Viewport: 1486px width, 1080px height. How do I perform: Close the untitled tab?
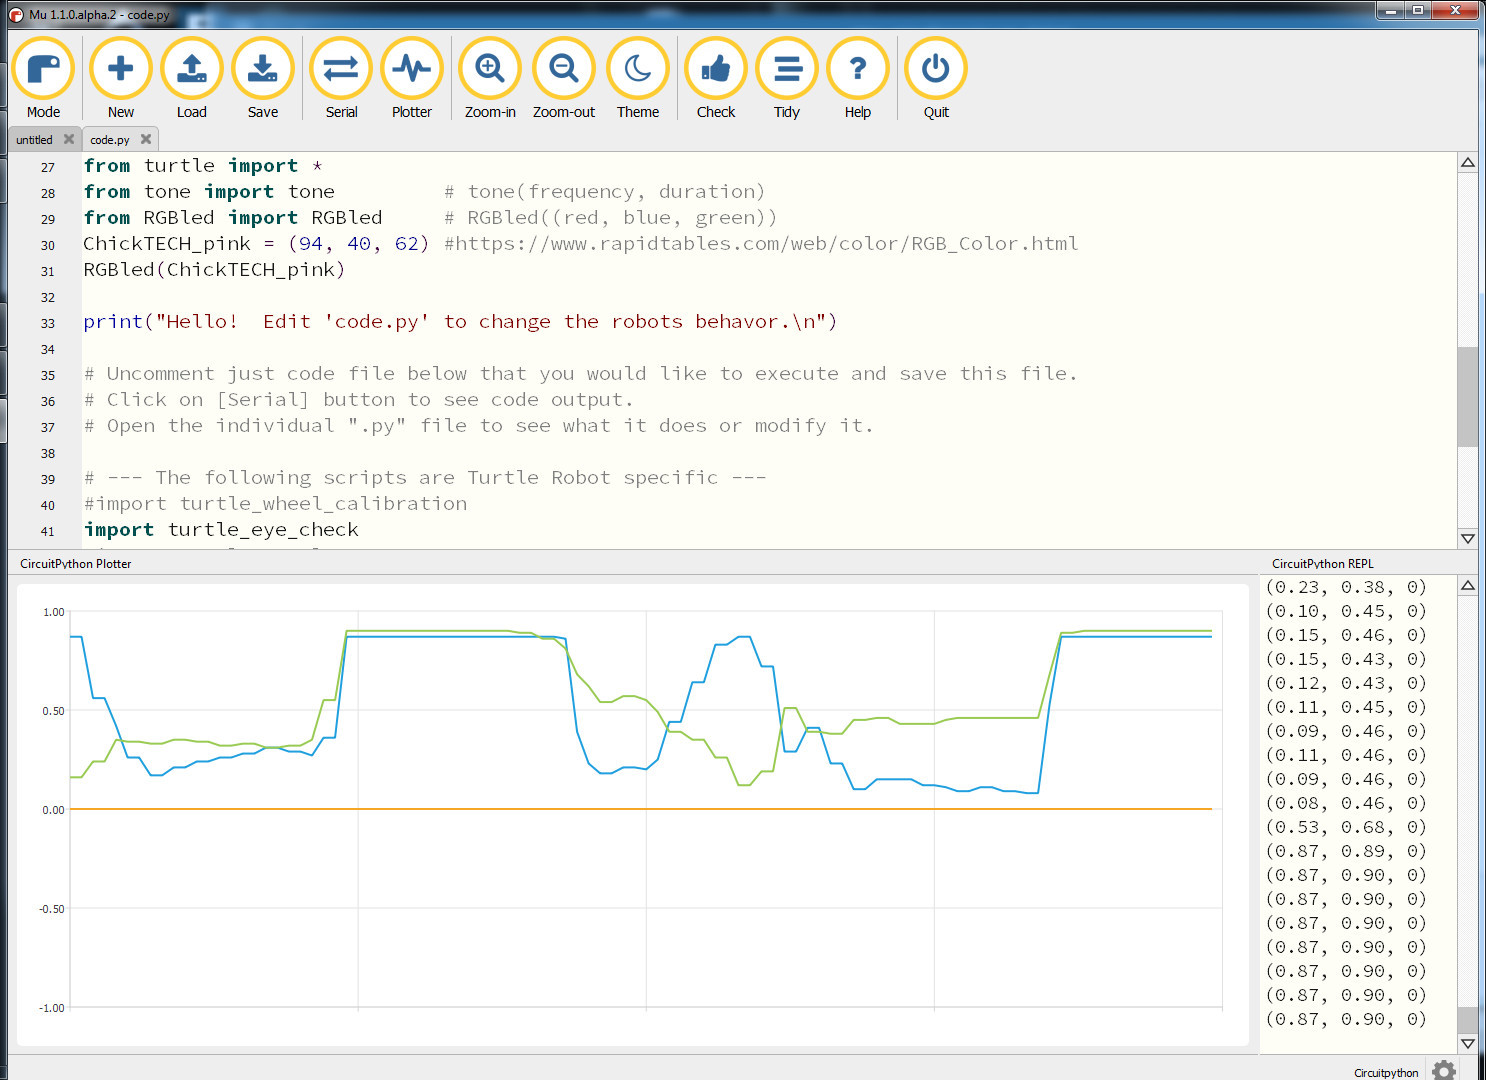coord(69,139)
